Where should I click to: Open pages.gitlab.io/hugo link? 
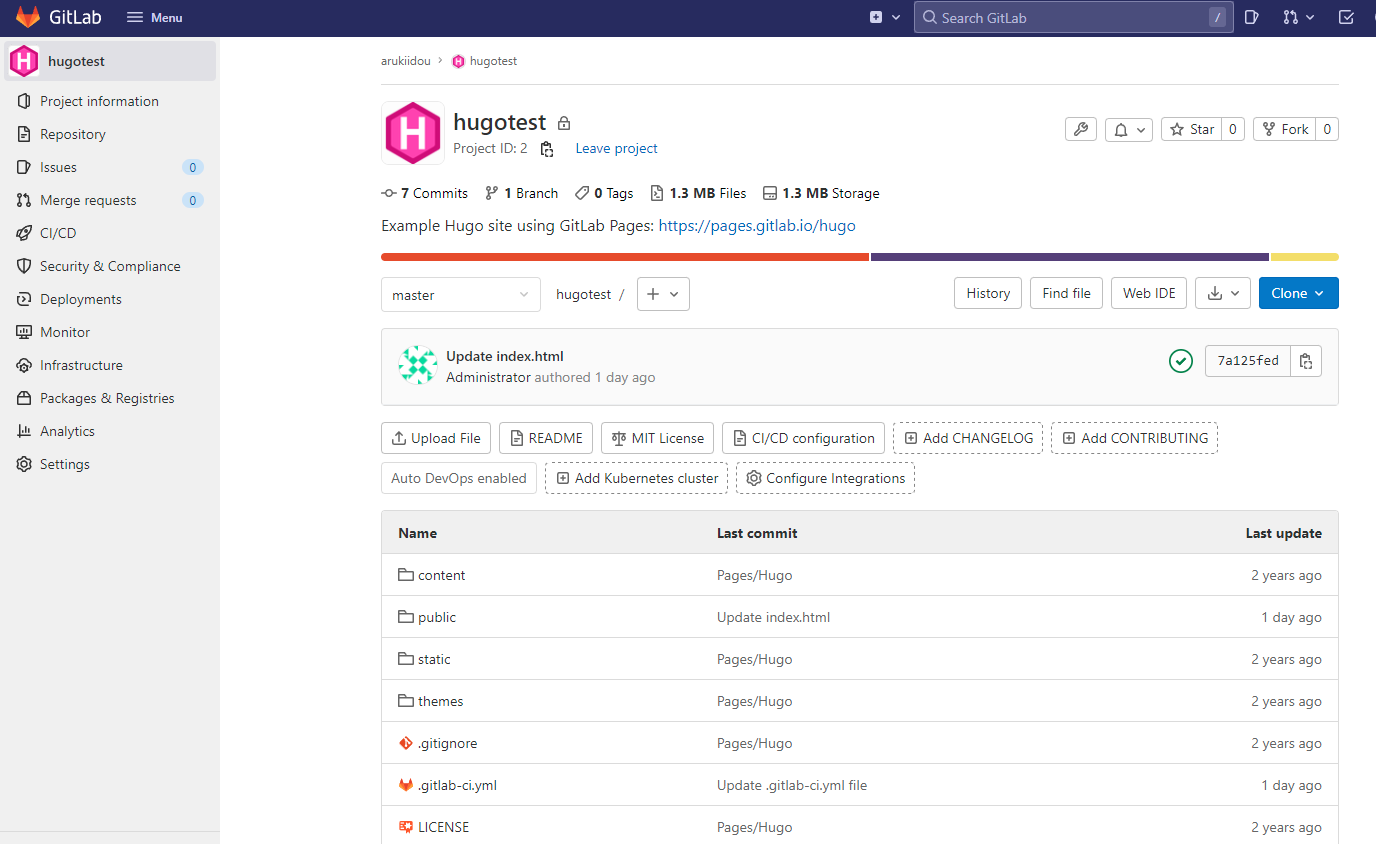[757, 226]
